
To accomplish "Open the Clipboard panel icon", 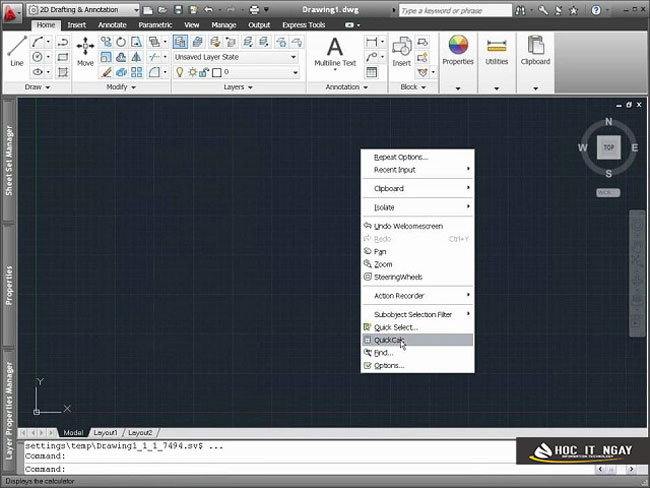I will (535, 50).
